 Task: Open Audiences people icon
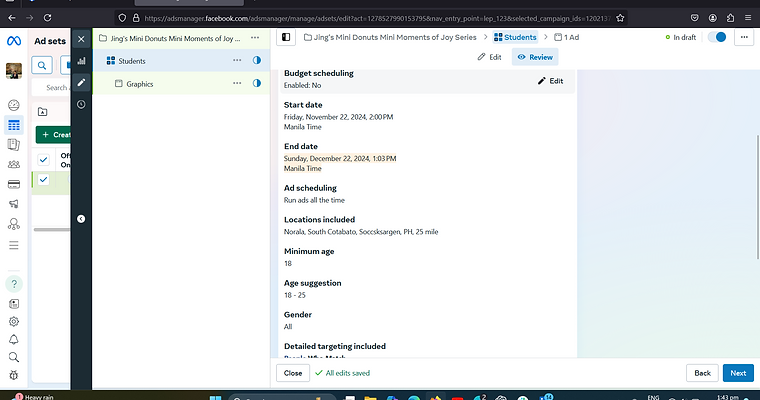(x=14, y=164)
